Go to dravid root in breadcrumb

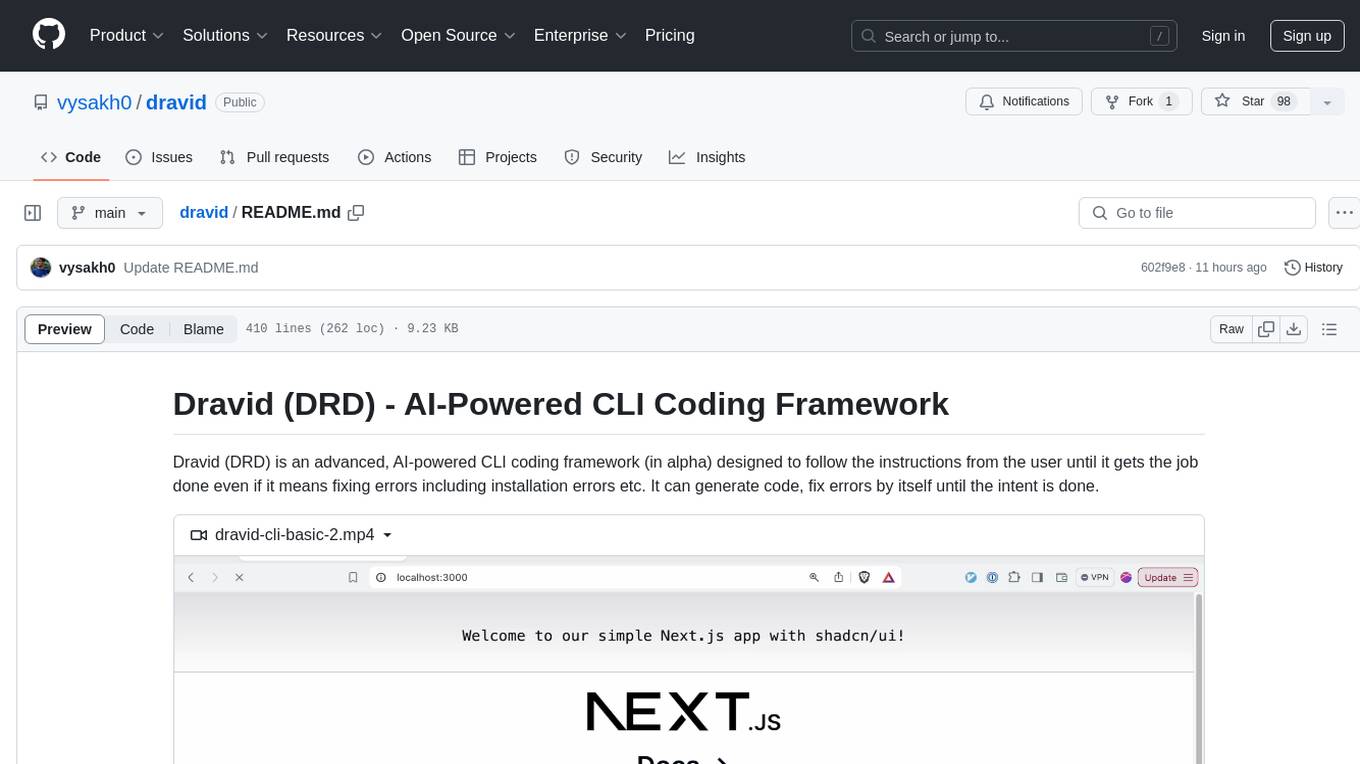pyautogui.click(x=204, y=213)
